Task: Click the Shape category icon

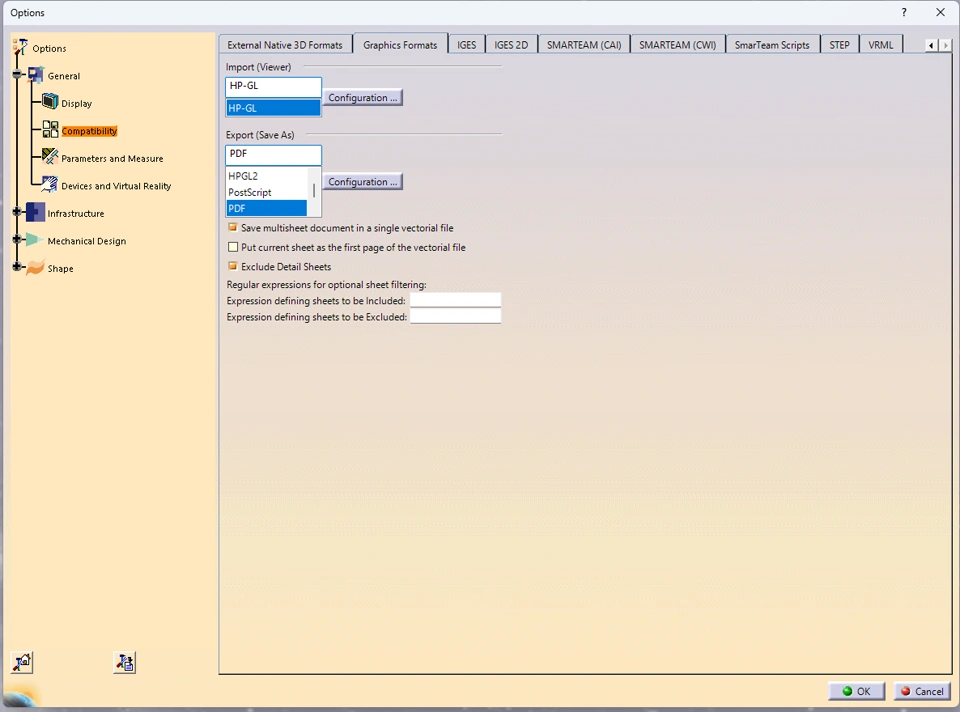Action: coord(35,268)
